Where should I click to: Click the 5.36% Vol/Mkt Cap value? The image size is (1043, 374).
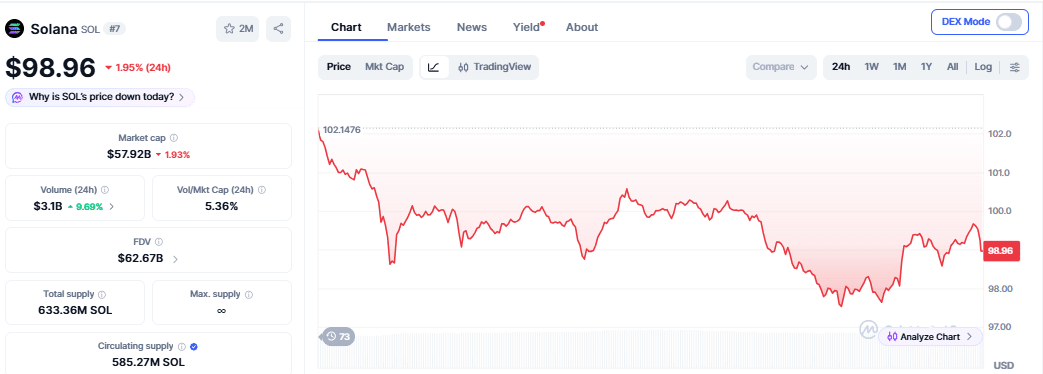(222, 206)
